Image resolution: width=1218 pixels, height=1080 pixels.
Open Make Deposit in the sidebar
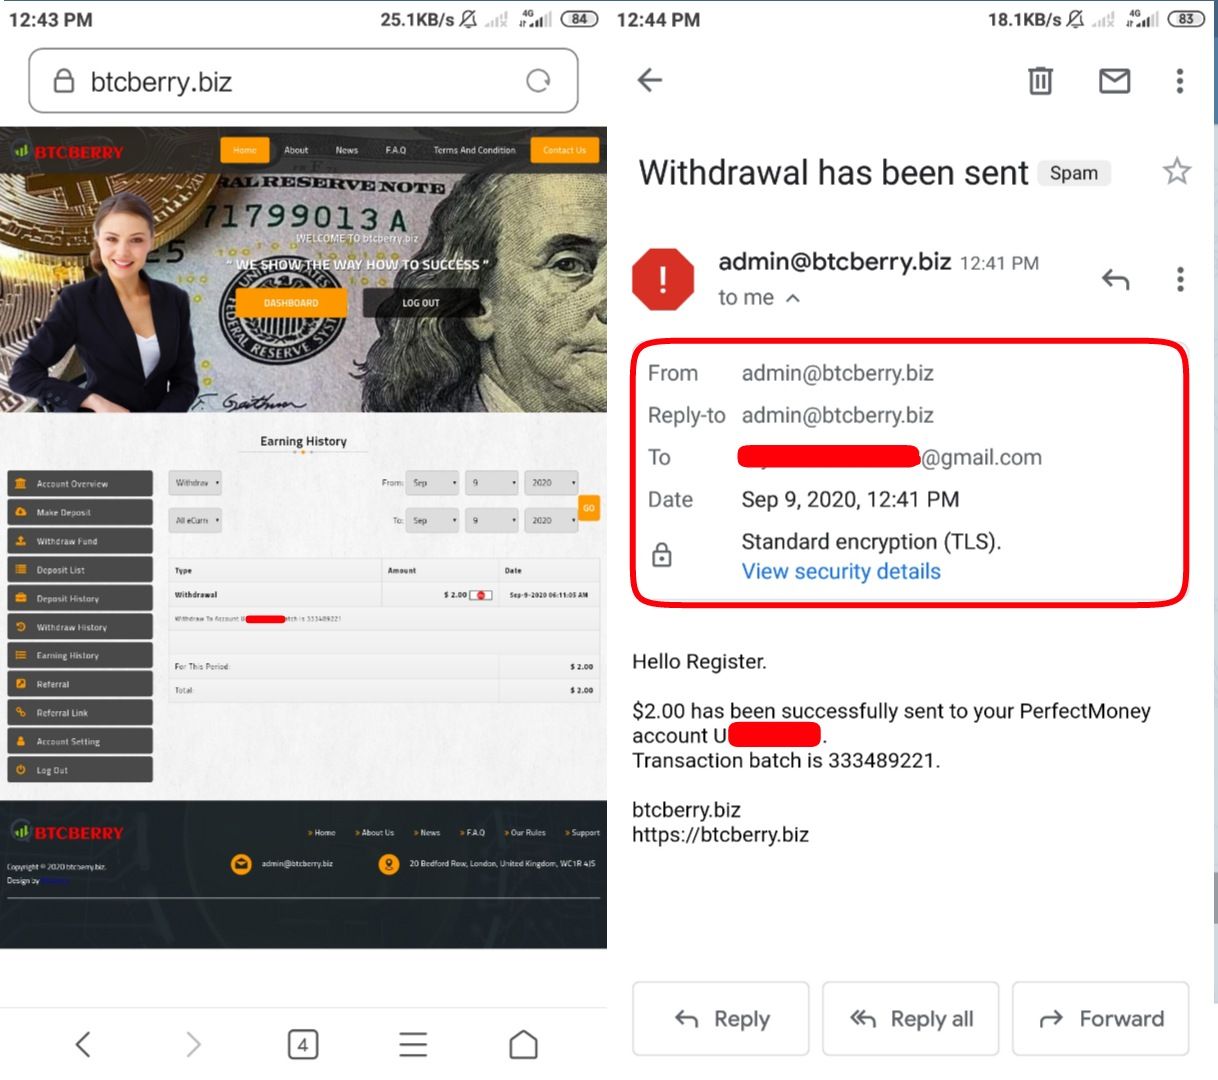coord(80,512)
